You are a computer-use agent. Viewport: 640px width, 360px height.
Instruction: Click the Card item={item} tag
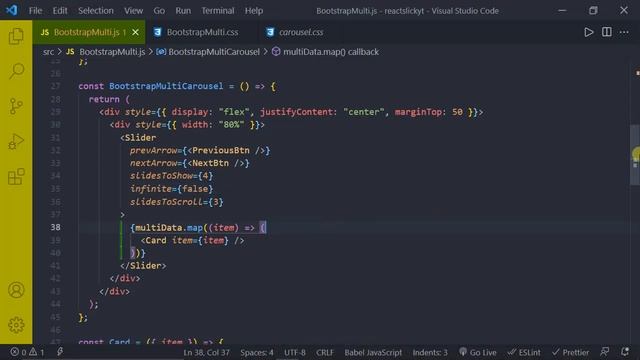[193, 240]
